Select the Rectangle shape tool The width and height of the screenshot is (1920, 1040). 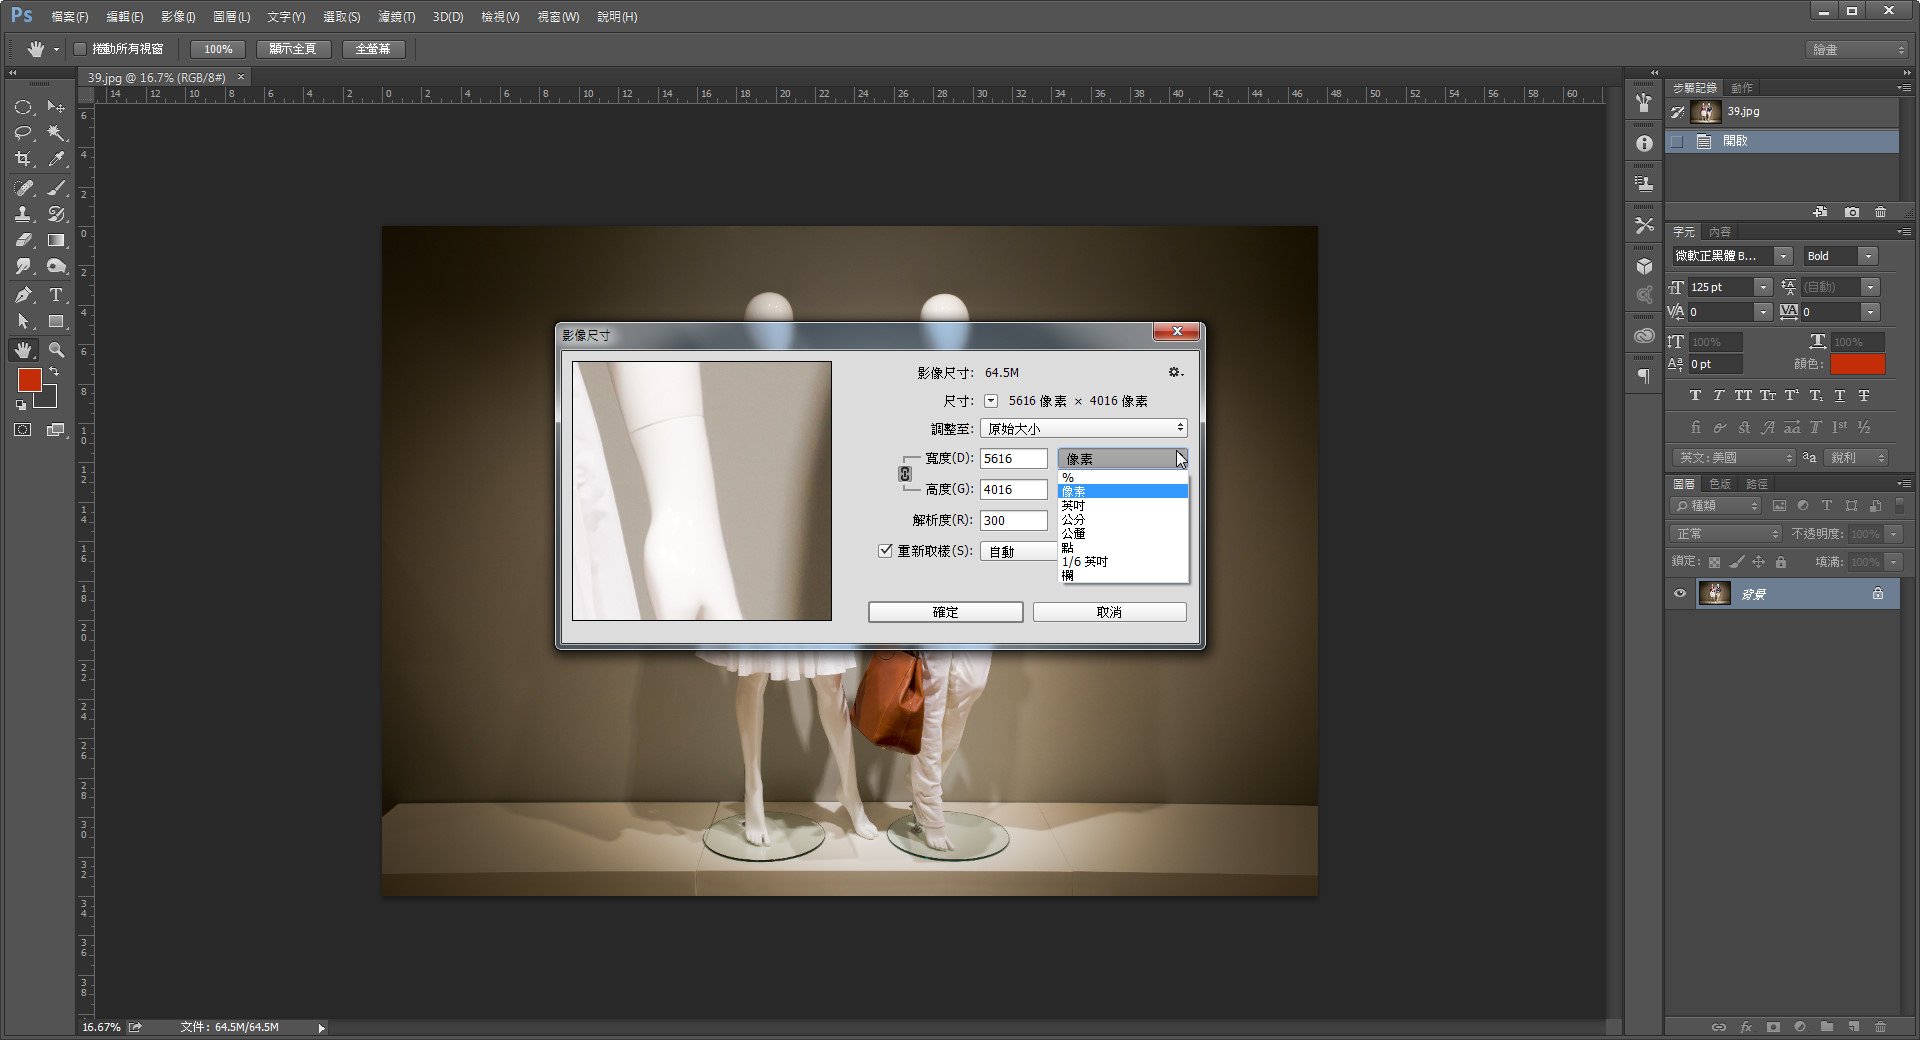click(x=56, y=321)
